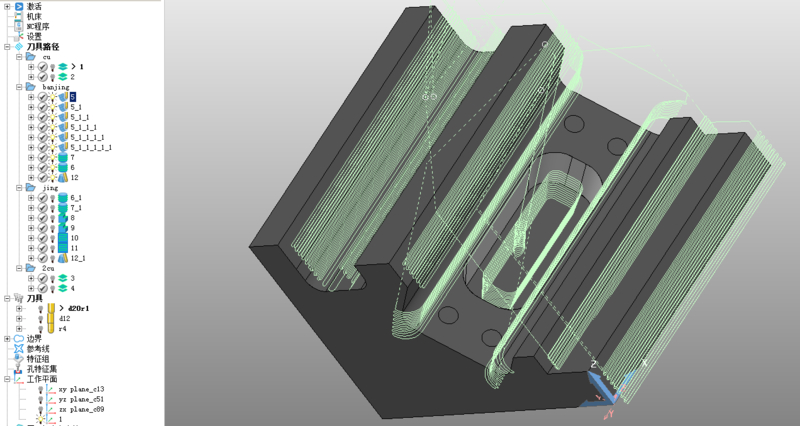Toggle the light bulb of toolpath 7_1
This screenshot has height=426, width=800.
point(53,208)
